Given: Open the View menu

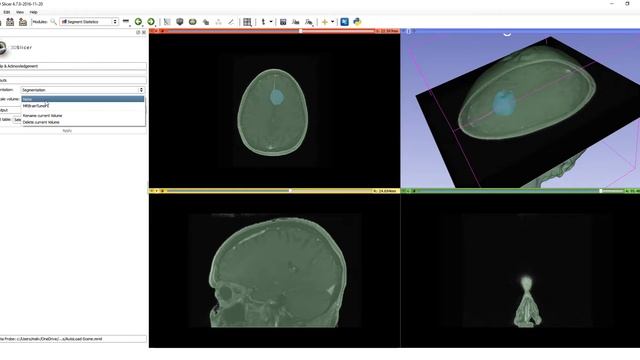Looking at the screenshot, I should (x=20, y=12).
